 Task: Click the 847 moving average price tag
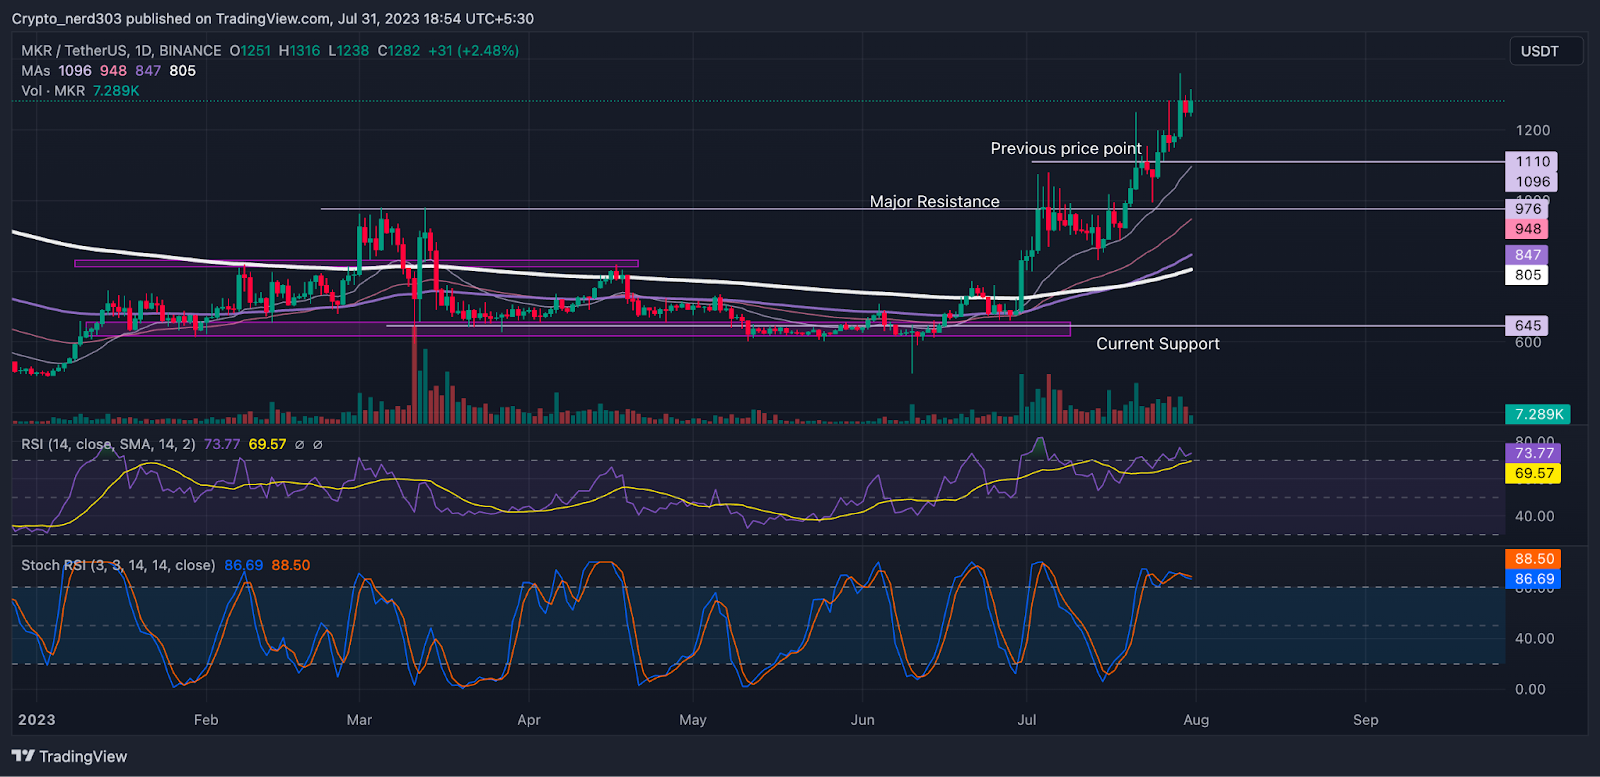[1527, 254]
